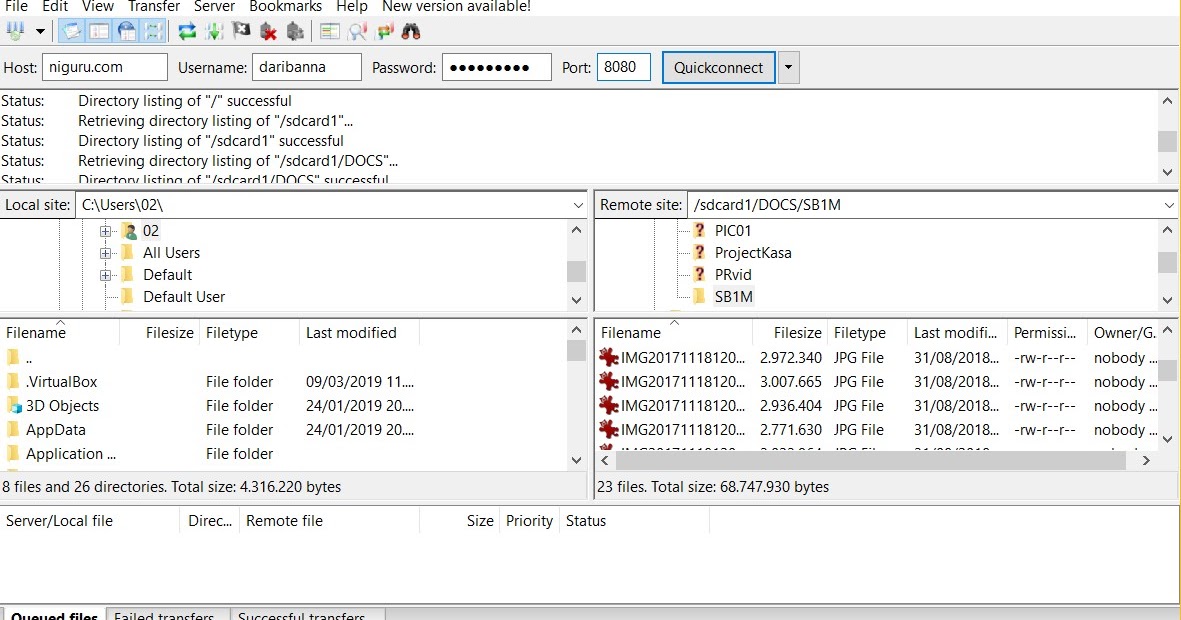The height and width of the screenshot is (620, 1181).
Task: Disconnect from the server
Action: point(268,30)
